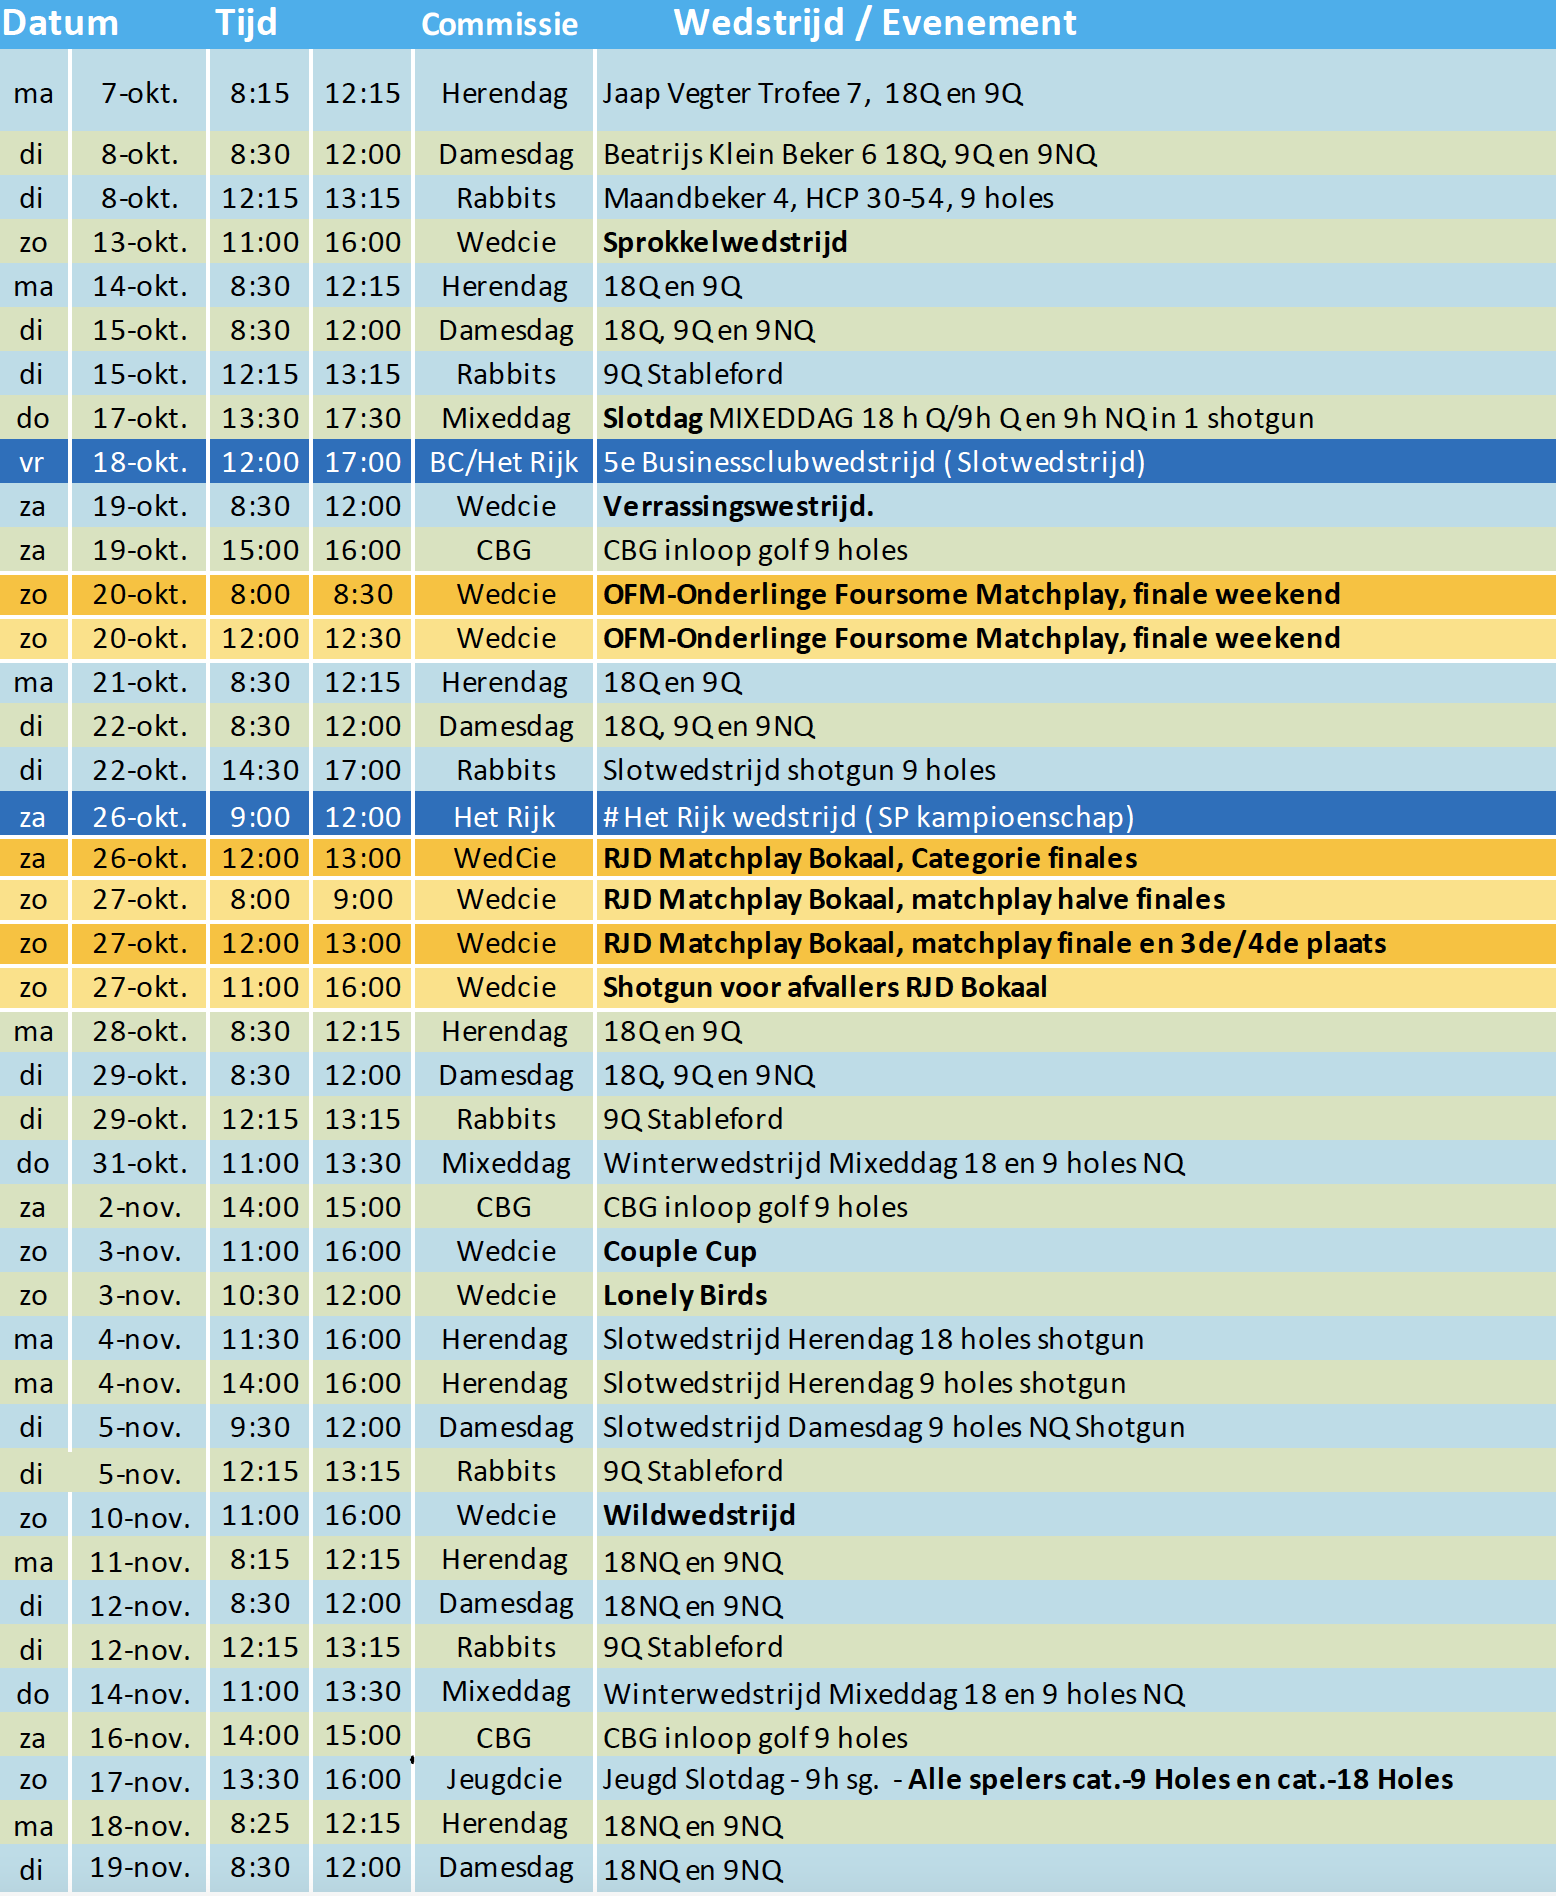The width and height of the screenshot is (1556, 1896).
Task: Select '9Q Stableford' event on 15-okt.
Action: 693,374
